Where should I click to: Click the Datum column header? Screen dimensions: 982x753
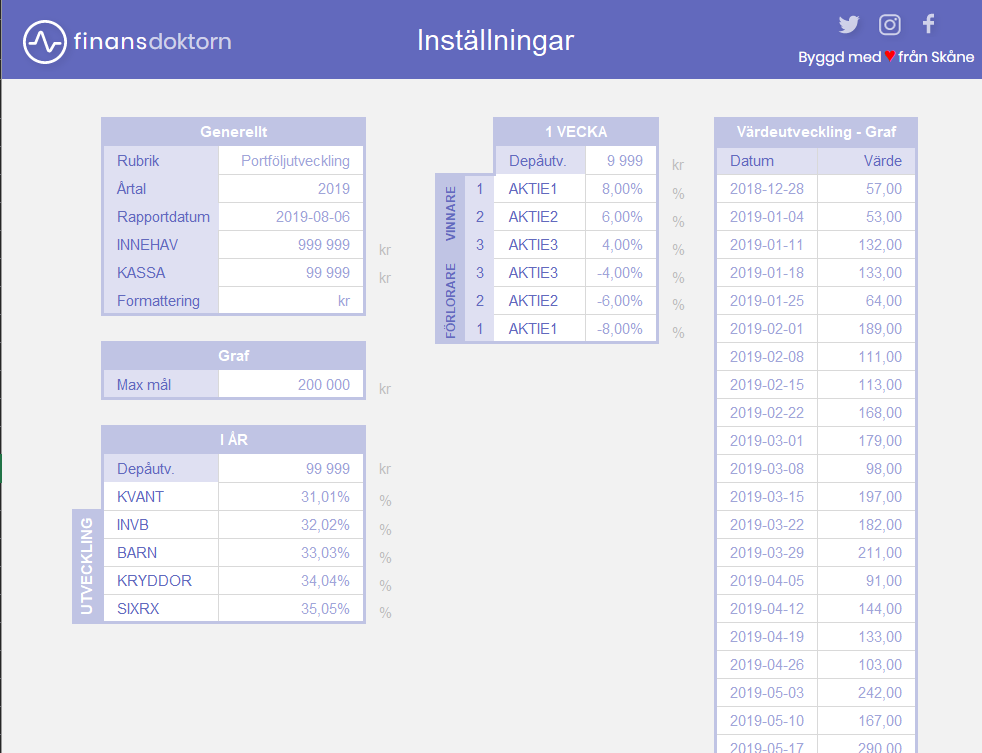point(767,161)
